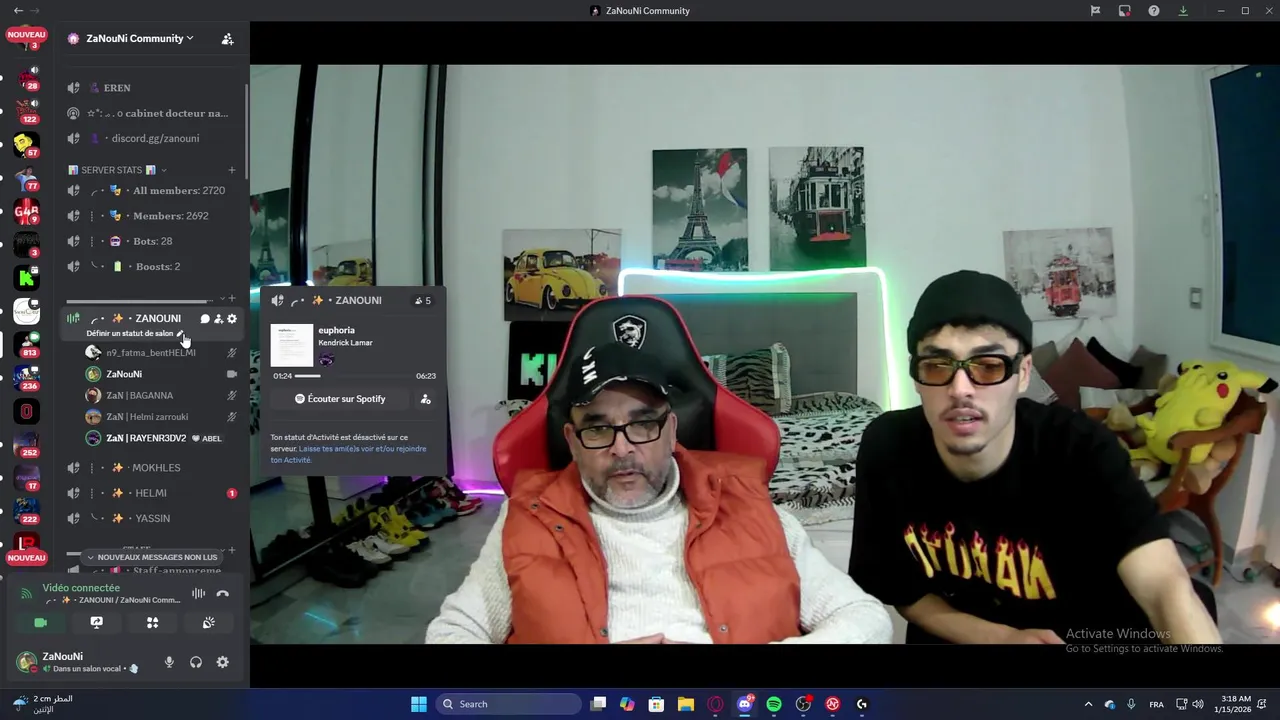Seek the Spotify song progress bar
This screenshot has width=1280, height=720.
(x=354, y=376)
